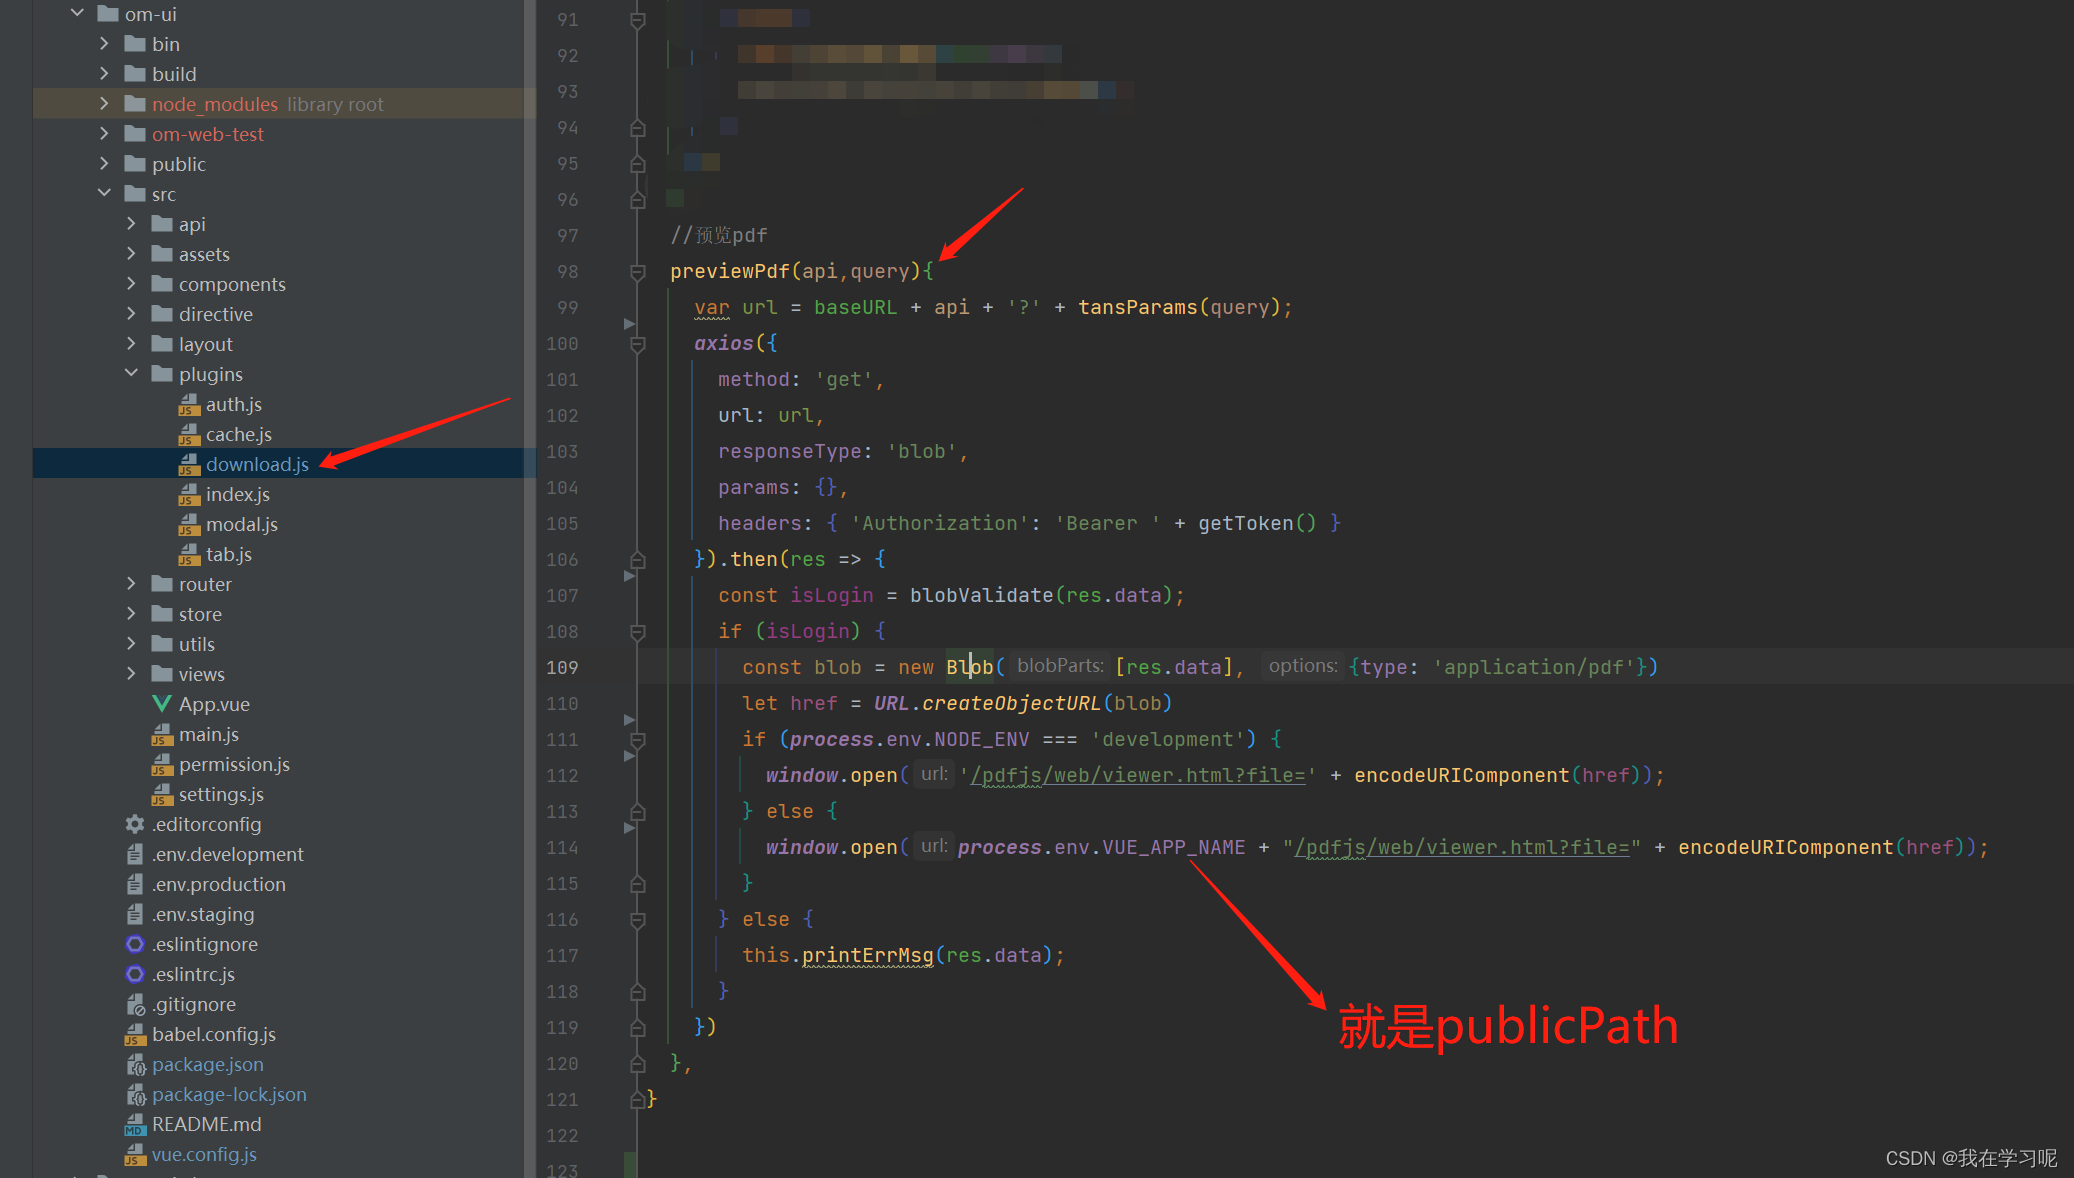Click the directive folder icon
Image resolution: width=2074 pixels, height=1178 pixels.
162,313
